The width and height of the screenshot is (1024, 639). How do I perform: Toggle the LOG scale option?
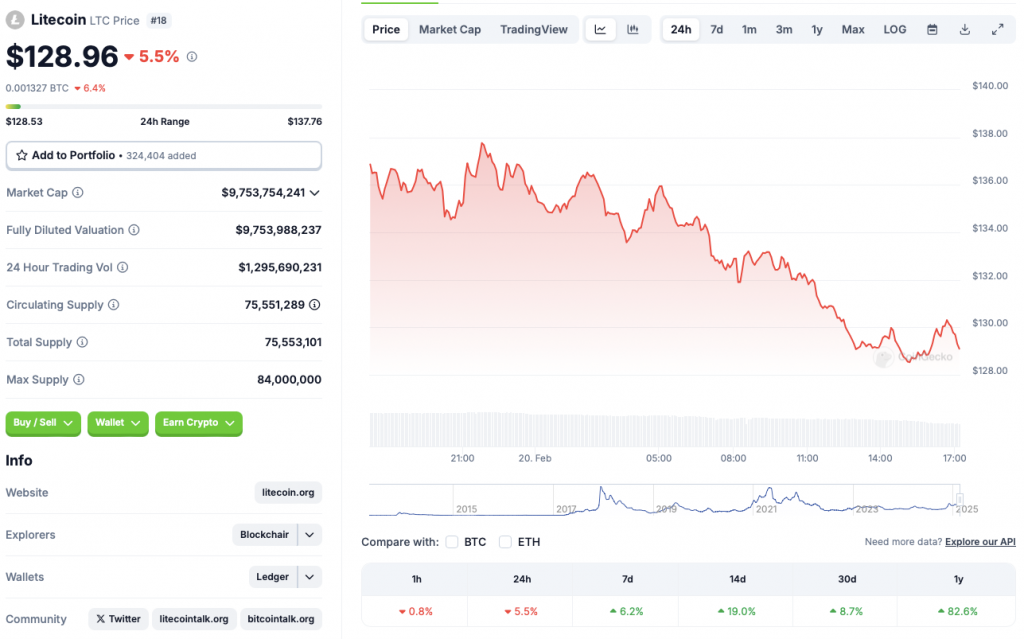[895, 29]
